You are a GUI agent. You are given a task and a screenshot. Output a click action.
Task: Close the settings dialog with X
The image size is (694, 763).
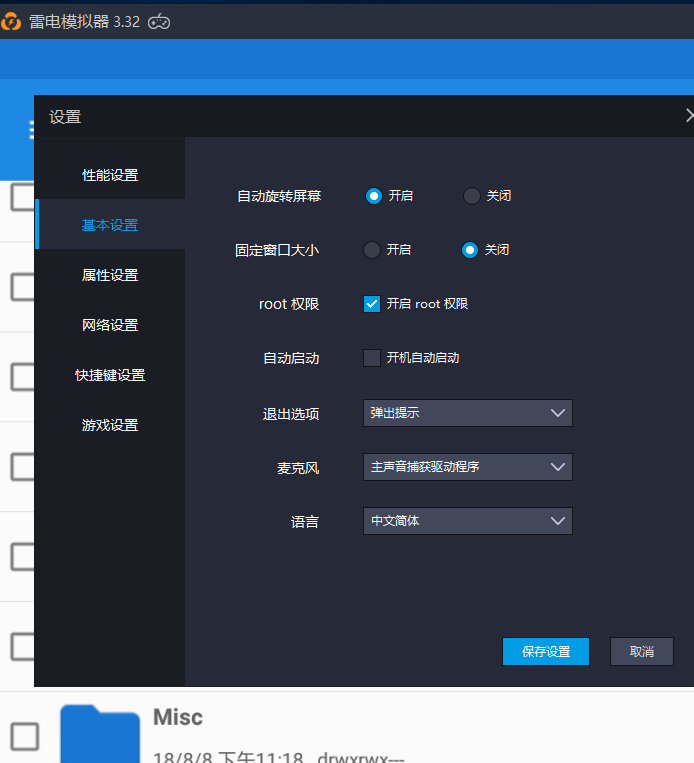pyautogui.click(x=688, y=116)
